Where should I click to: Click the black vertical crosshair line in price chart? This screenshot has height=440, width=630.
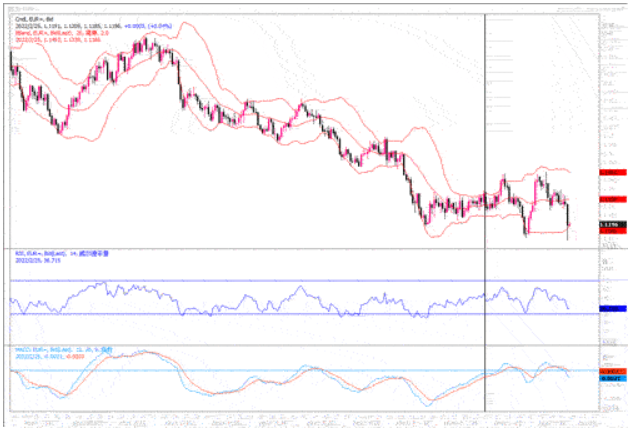(x=486, y=120)
